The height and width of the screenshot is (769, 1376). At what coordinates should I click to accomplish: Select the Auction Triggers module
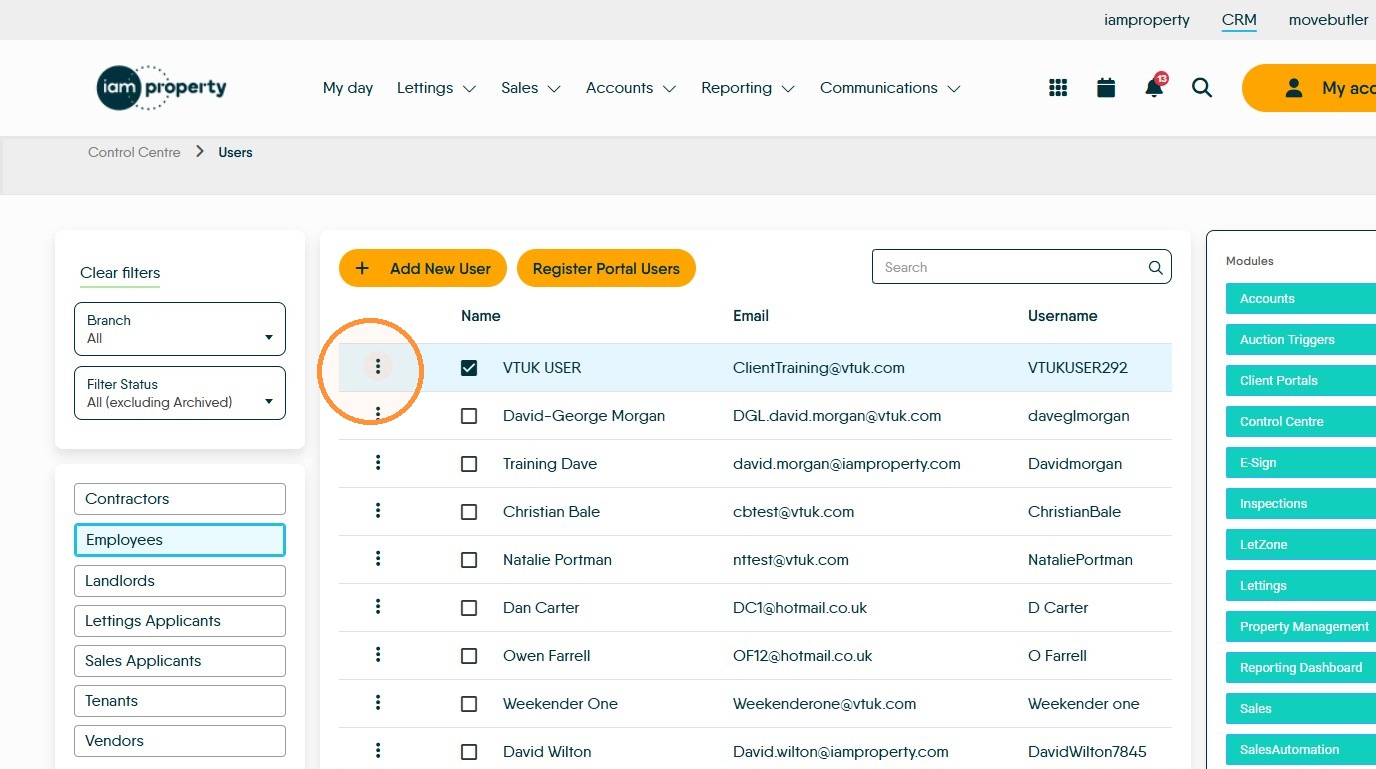1301,340
